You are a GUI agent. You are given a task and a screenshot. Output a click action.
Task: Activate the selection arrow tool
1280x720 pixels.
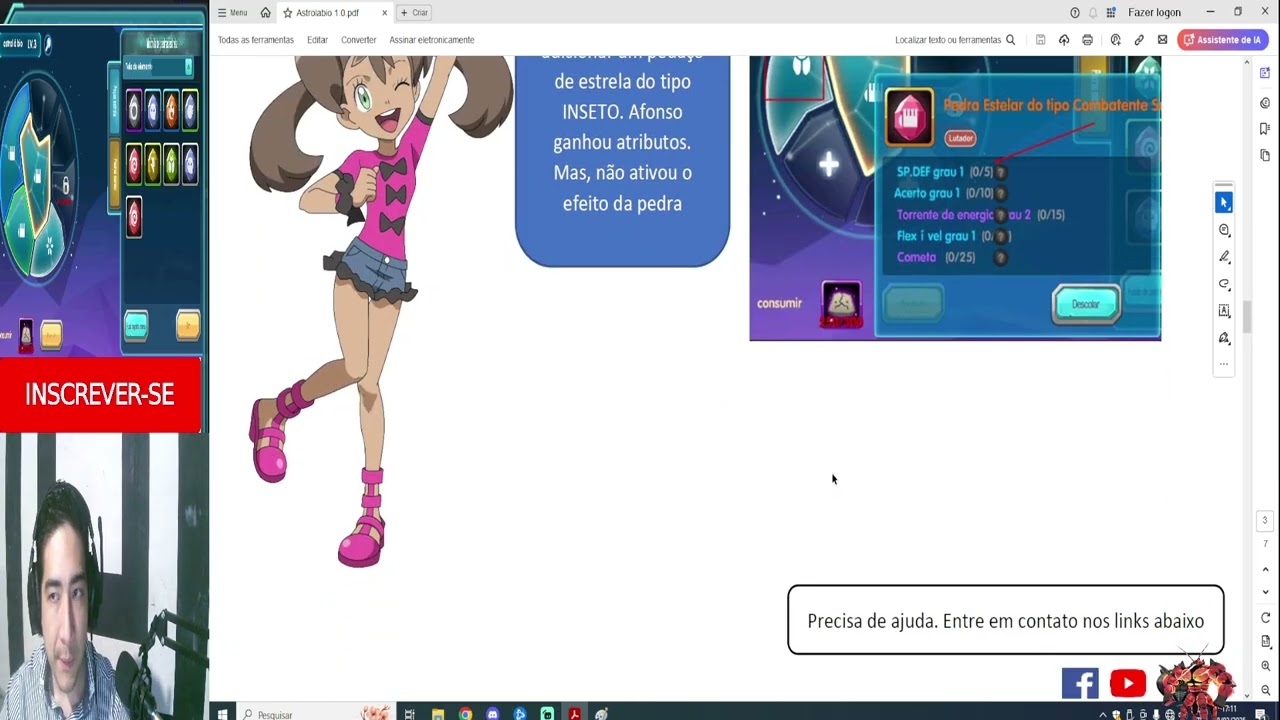[1224, 203]
